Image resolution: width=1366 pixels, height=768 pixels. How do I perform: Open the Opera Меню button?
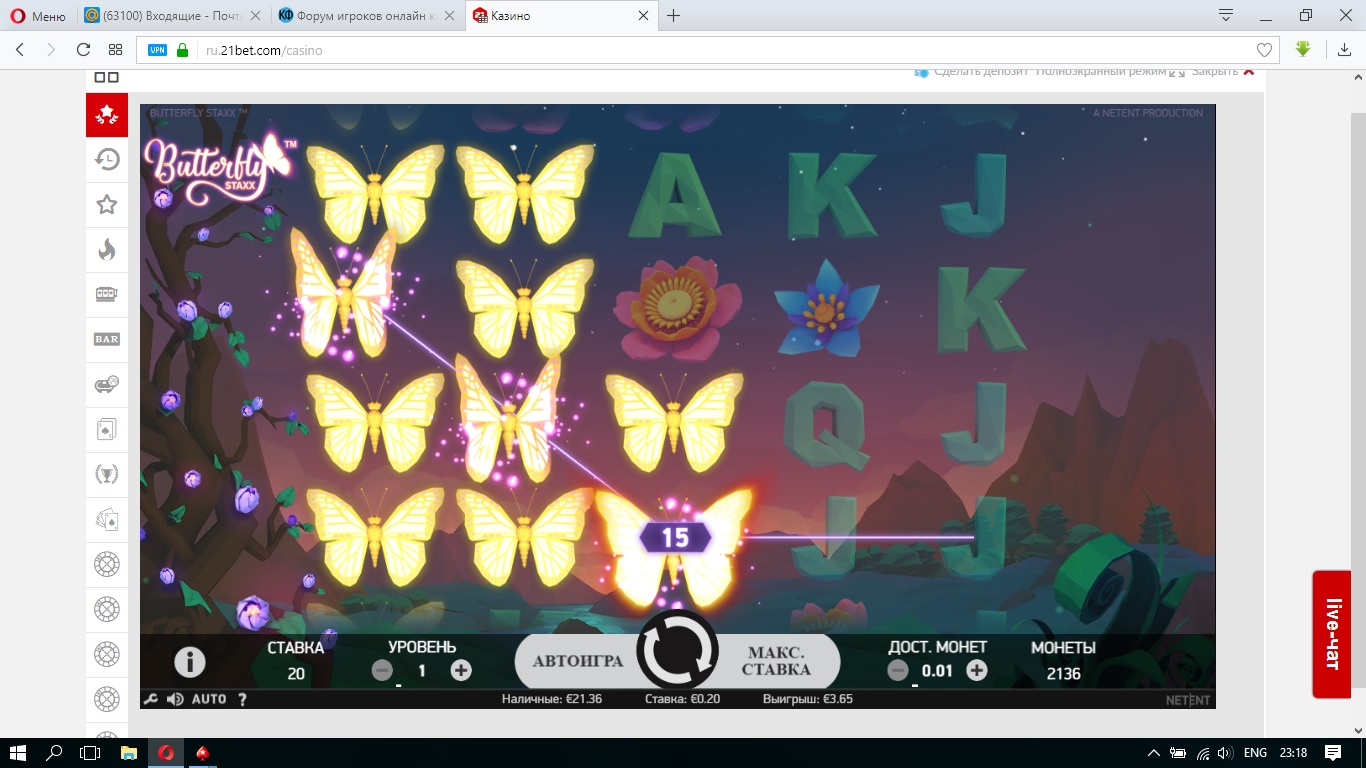pos(38,16)
